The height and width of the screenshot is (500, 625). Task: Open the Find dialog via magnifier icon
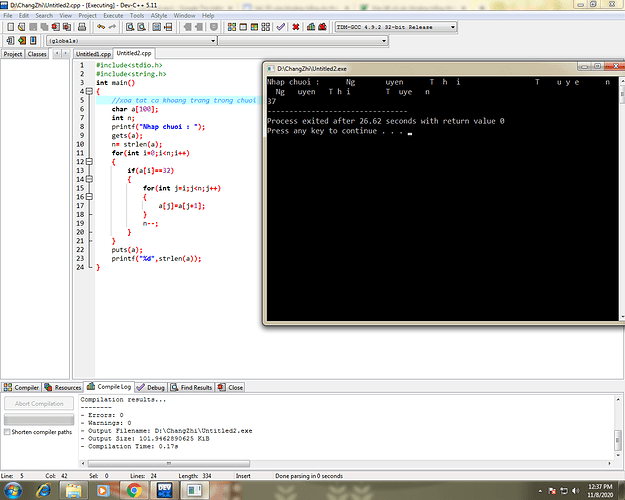coord(130,27)
